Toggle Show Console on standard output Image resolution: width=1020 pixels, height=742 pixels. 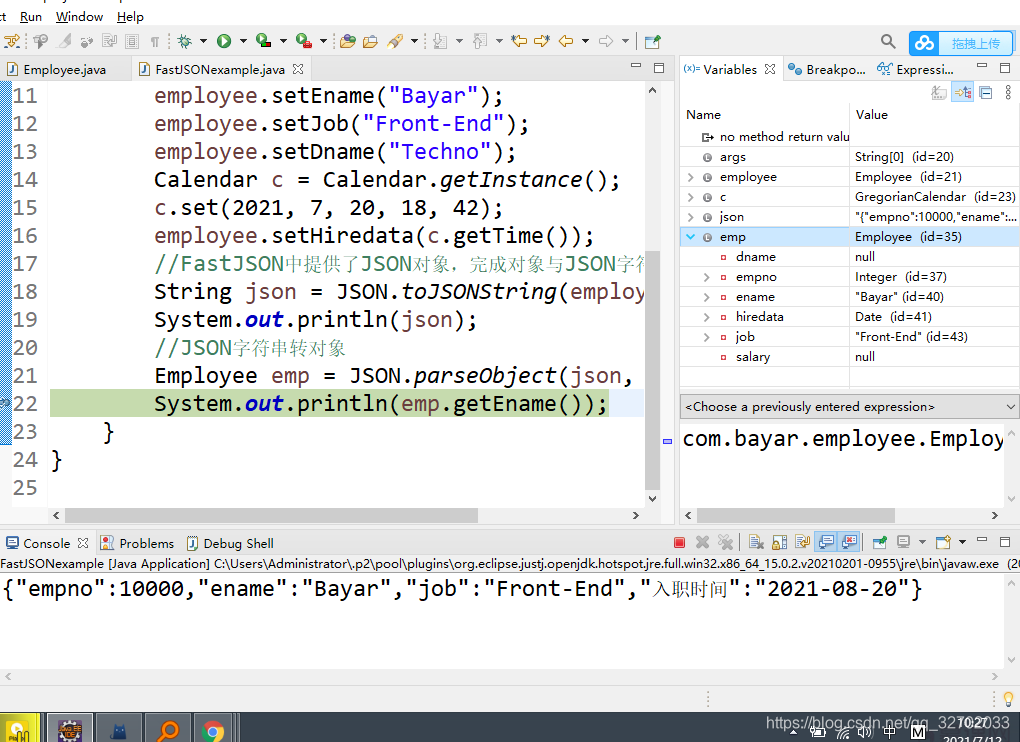(x=826, y=542)
